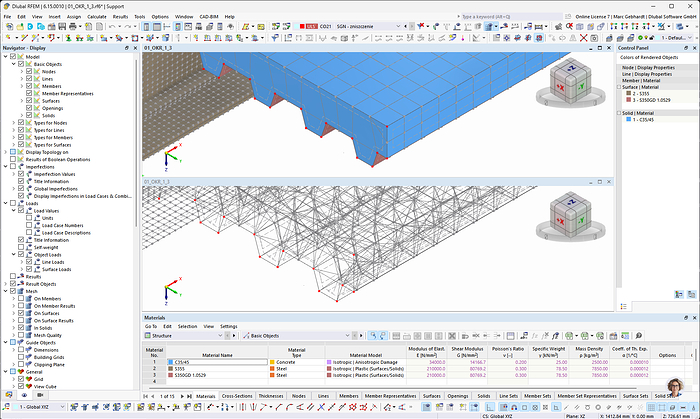Image resolution: width=700 pixels, height=419 pixels.
Task: Collapse the Basic Objects tree node
Action: click(14, 64)
